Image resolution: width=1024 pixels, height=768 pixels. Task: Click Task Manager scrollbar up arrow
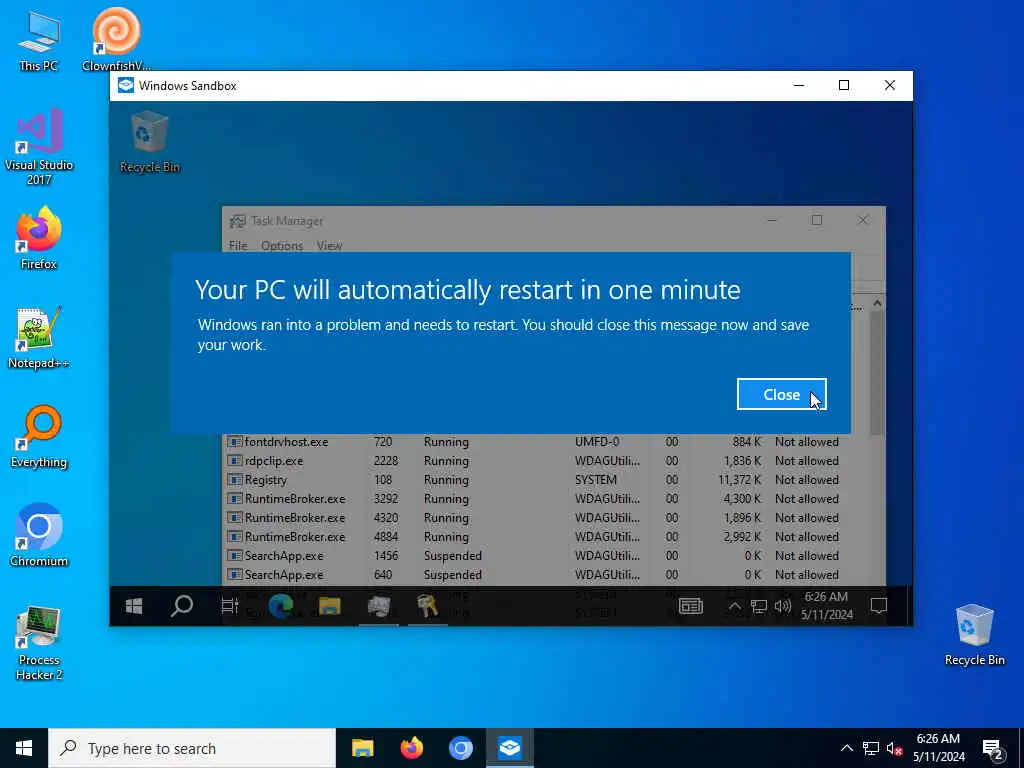click(877, 303)
